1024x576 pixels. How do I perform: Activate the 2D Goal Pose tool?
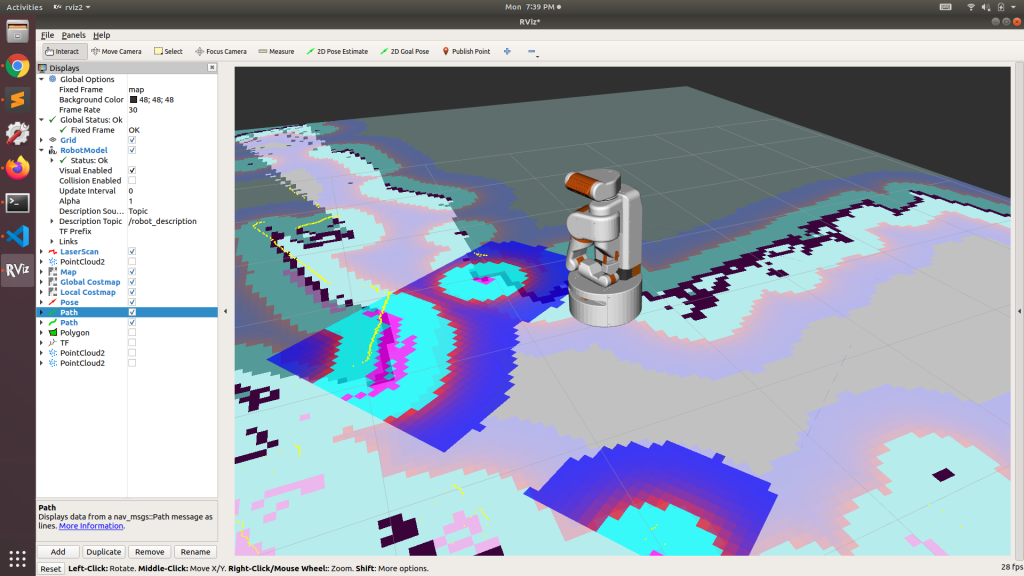point(404,51)
